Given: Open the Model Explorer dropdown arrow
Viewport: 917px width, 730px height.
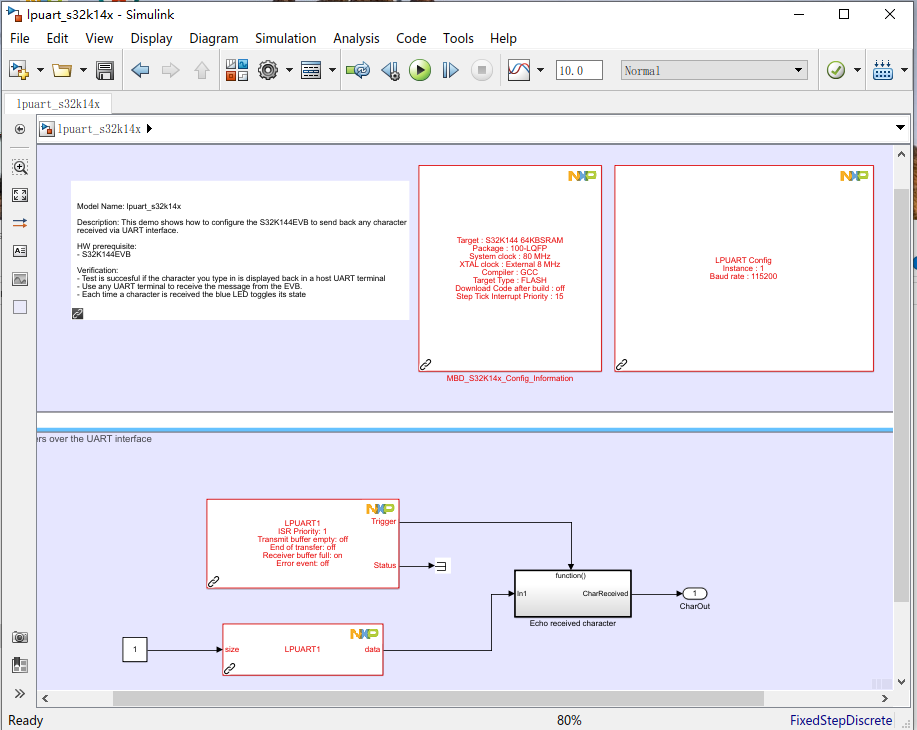Looking at the screenshot, I should pyautogui.click(x=332, y=70).
